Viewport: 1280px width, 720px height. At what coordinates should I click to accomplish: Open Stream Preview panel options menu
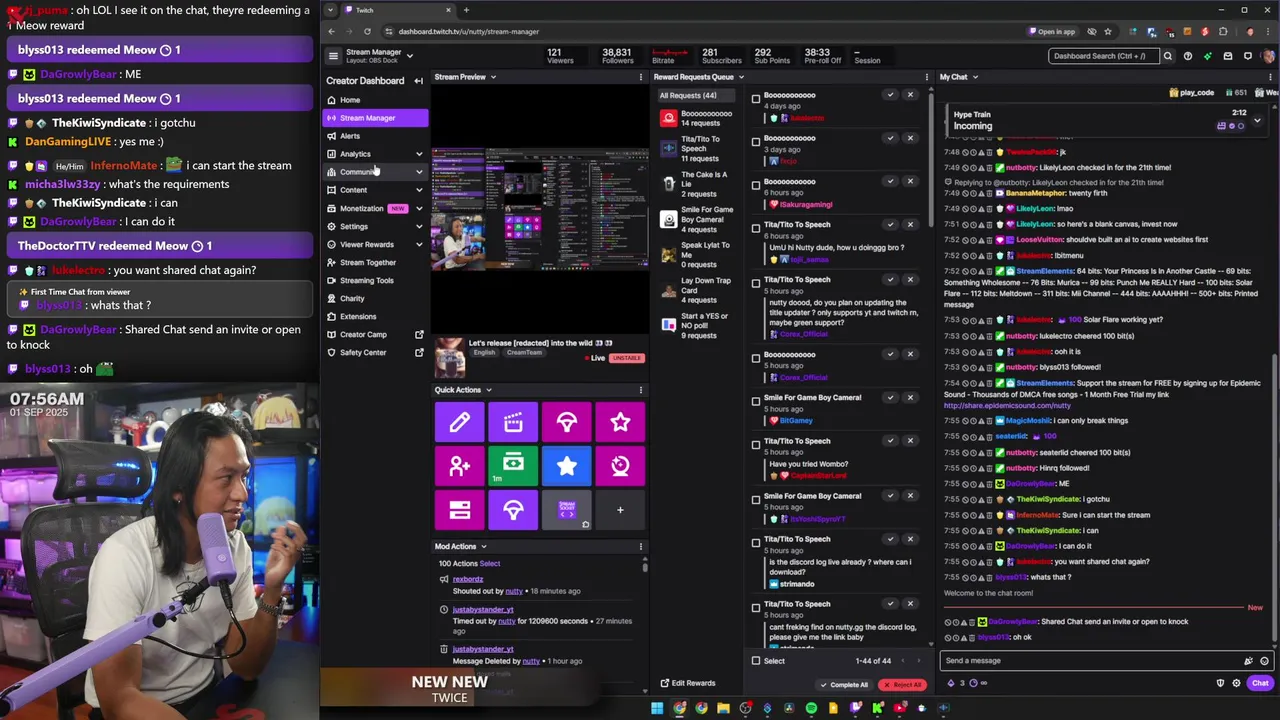tap(641, 77)
